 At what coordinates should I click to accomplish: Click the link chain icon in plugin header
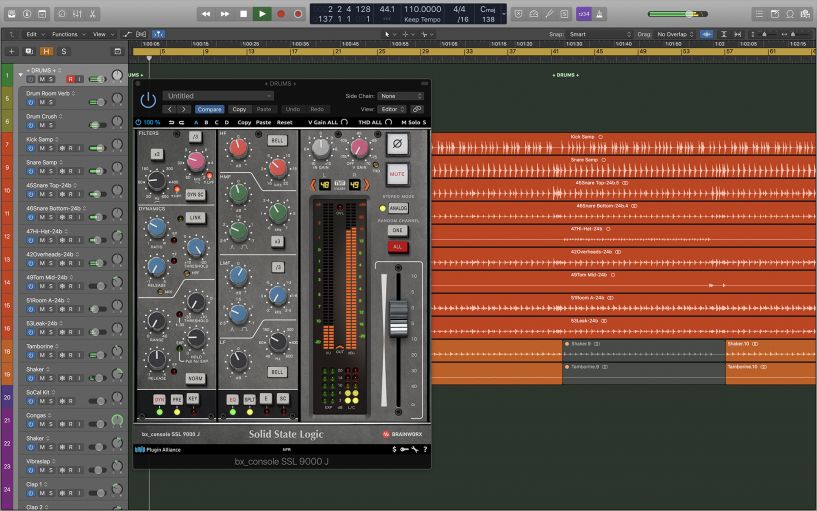click(416, 109)
